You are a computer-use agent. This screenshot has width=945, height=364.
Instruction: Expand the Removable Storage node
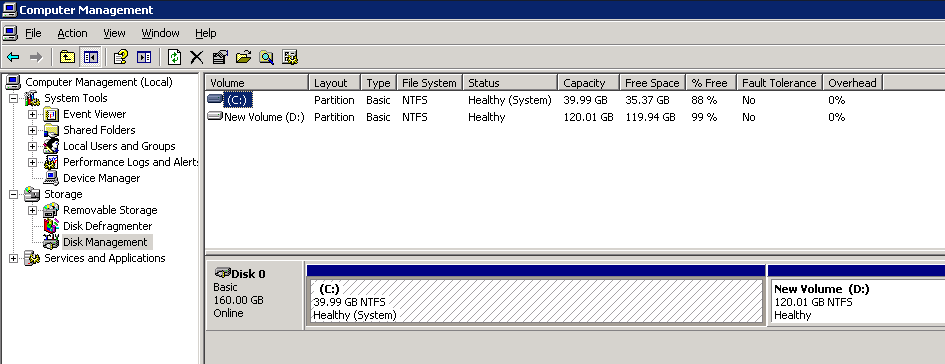click(x=32, y=210)
